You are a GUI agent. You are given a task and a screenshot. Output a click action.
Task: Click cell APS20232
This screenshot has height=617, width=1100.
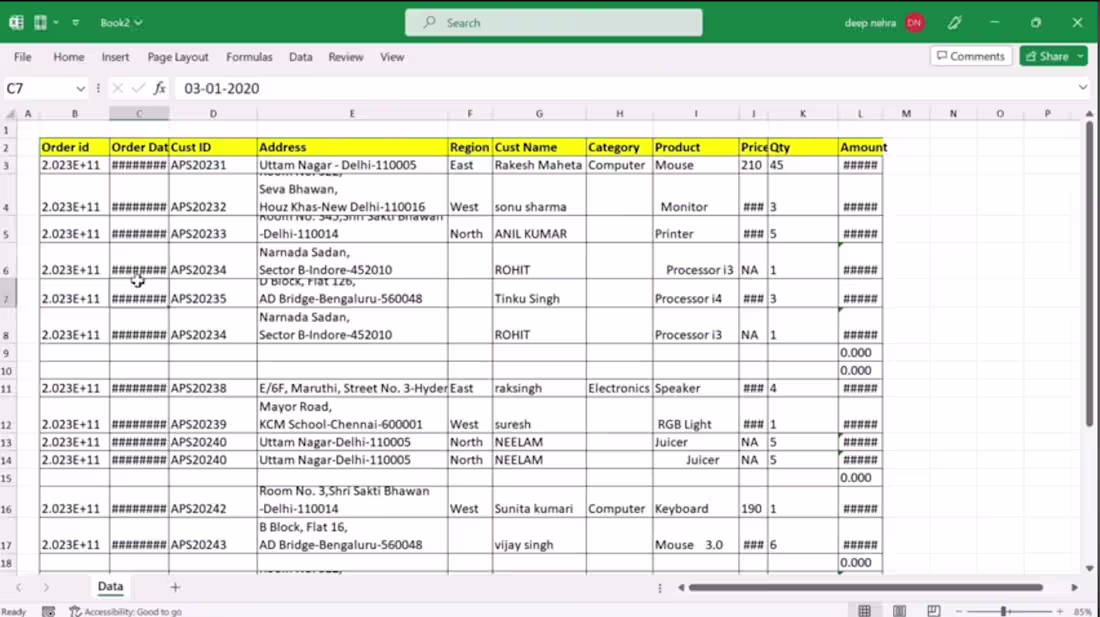coord(213,195)
